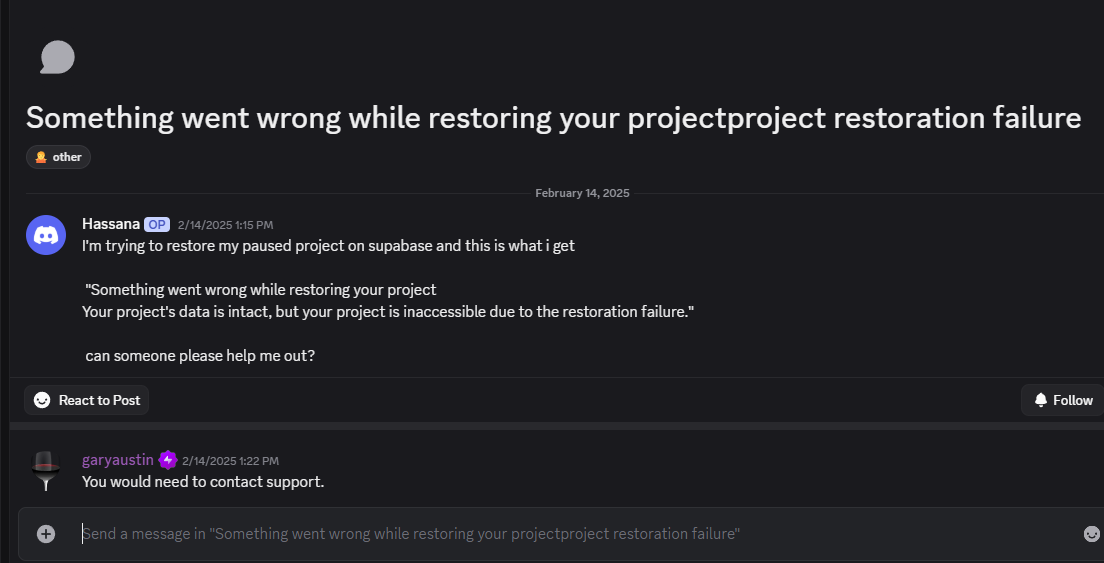This screenshot has width=1104, height=563.
Task: Click the "You would need to contact support." reply
Action: [x=203, y=482]
